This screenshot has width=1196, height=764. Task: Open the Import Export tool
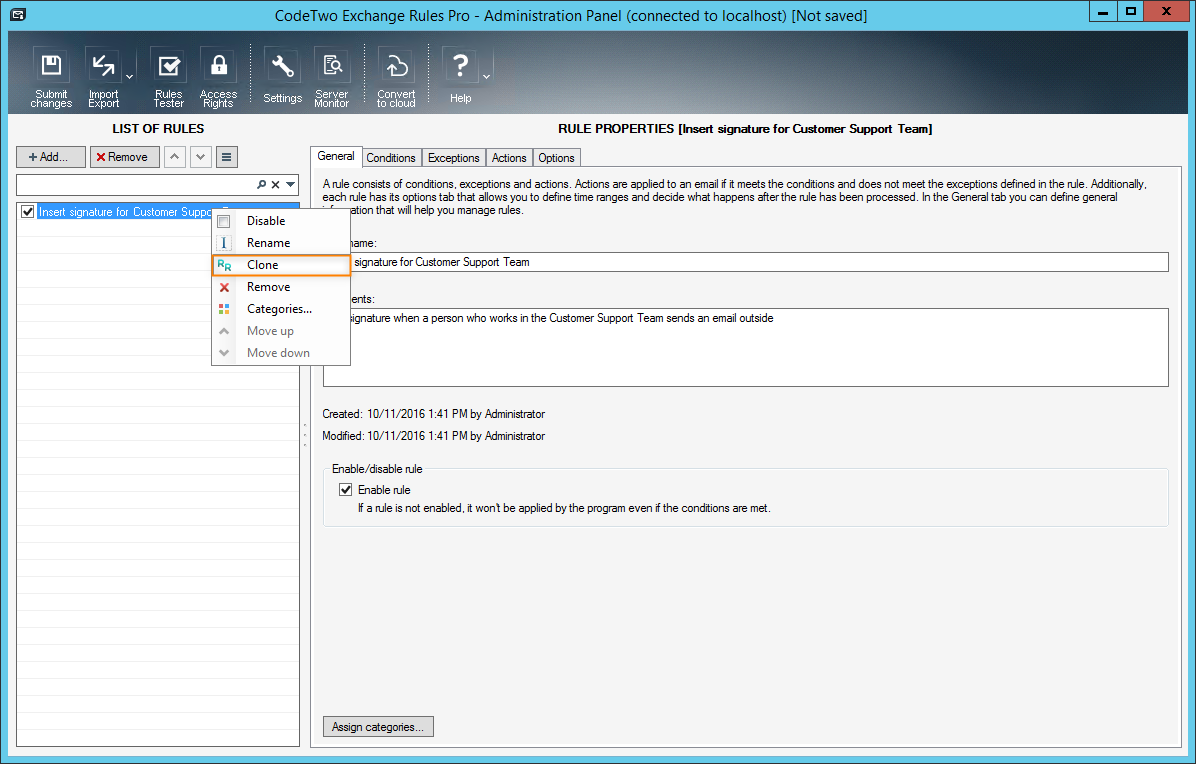pos(104,77)
